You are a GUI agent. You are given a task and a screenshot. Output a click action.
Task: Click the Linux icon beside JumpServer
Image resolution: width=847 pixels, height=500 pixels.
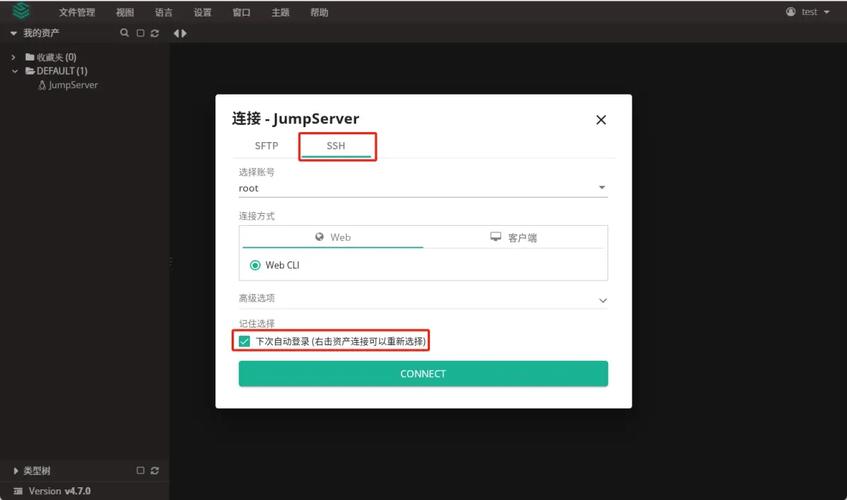pyautogui.click(x=42, y=85)
